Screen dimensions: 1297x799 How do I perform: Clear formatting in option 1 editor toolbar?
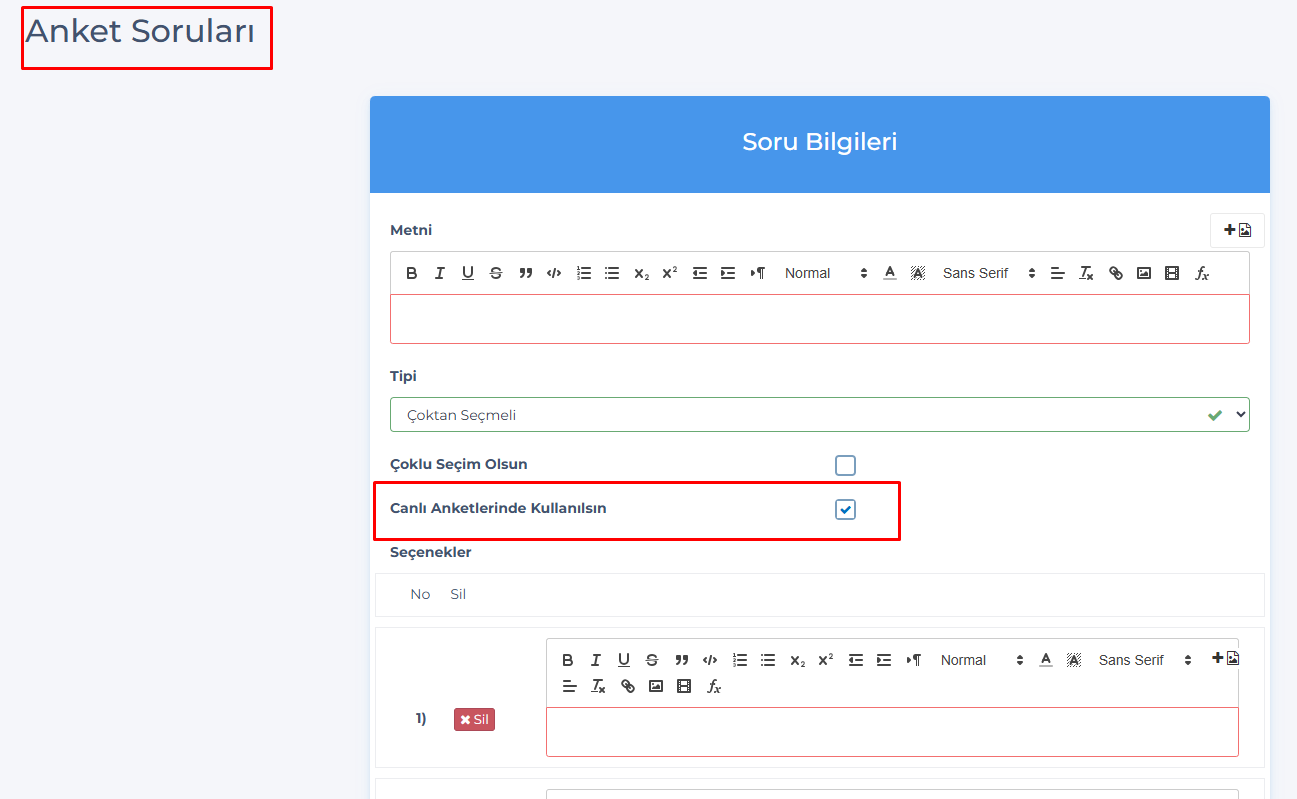tap(598, 686)
